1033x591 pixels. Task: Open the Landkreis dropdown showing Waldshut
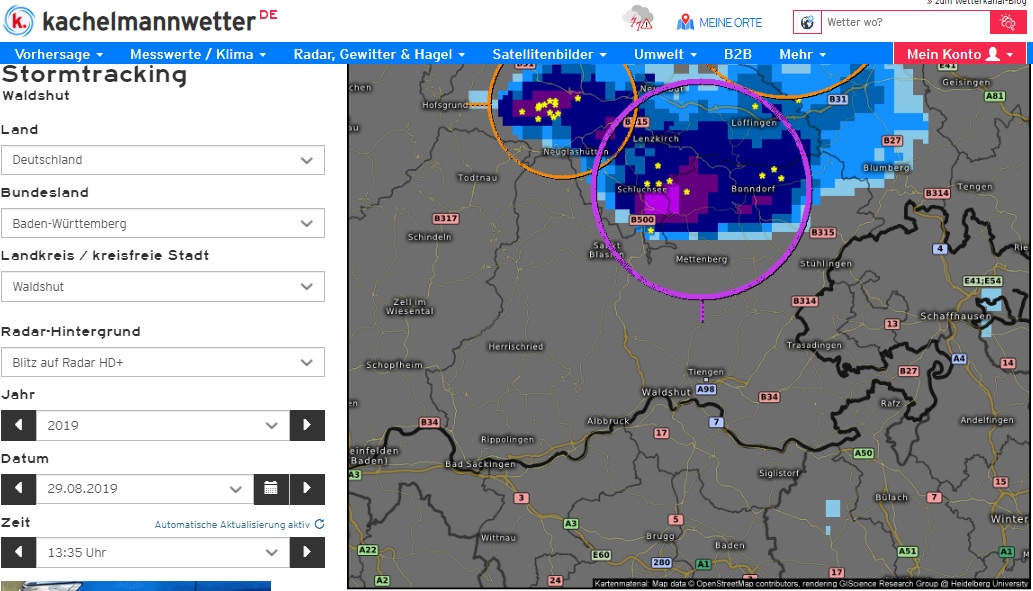pos(163,287)
